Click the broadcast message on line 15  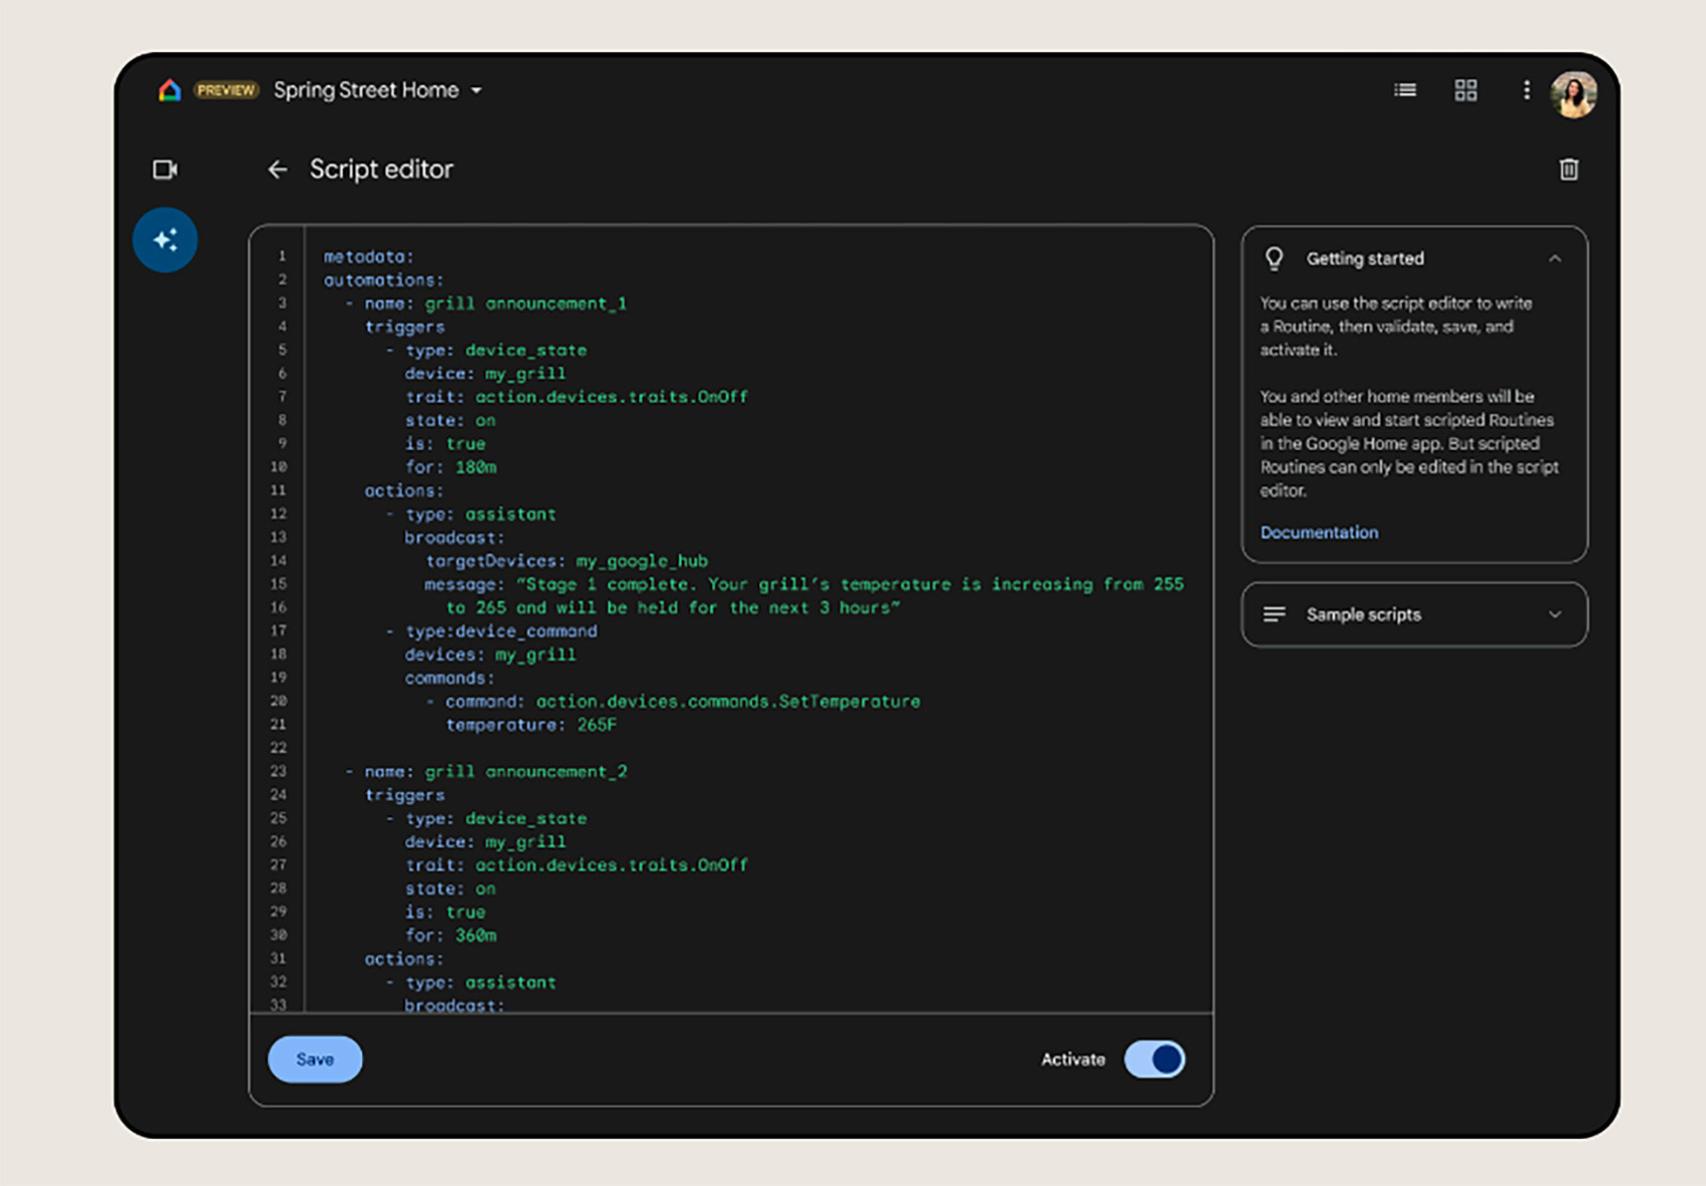click(x=800, y=584)
